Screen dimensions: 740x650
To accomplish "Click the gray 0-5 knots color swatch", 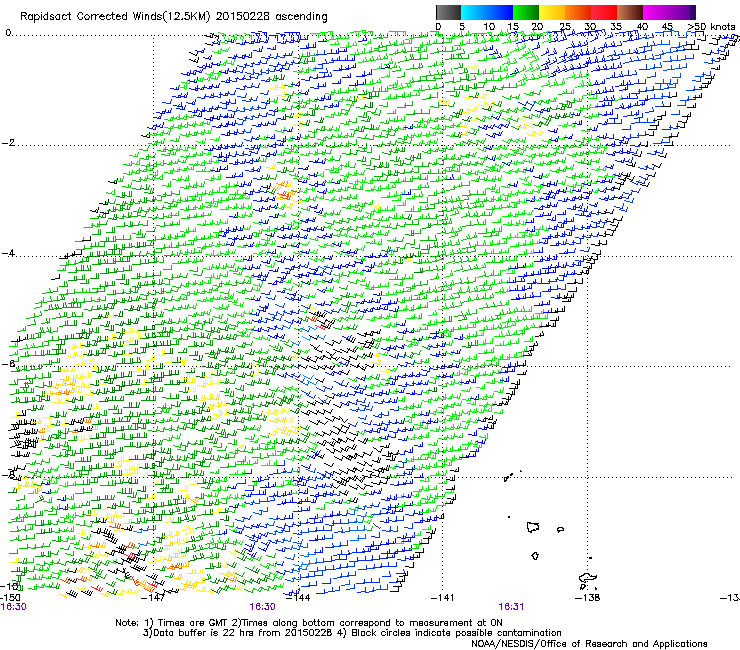I will (x=448, y=12).
